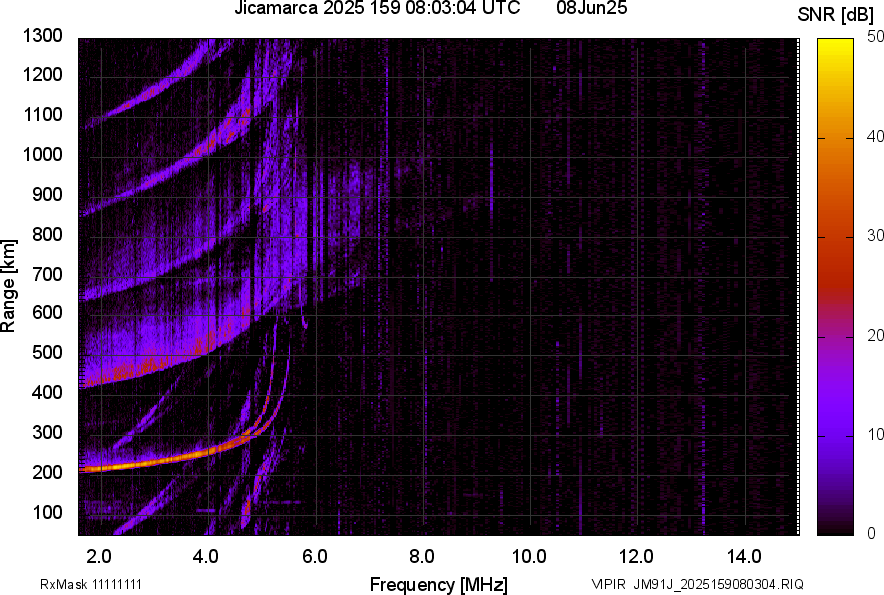Click the range tick label '900'
The height and width of the screenshot is (595, 884).
coord(47,194)
